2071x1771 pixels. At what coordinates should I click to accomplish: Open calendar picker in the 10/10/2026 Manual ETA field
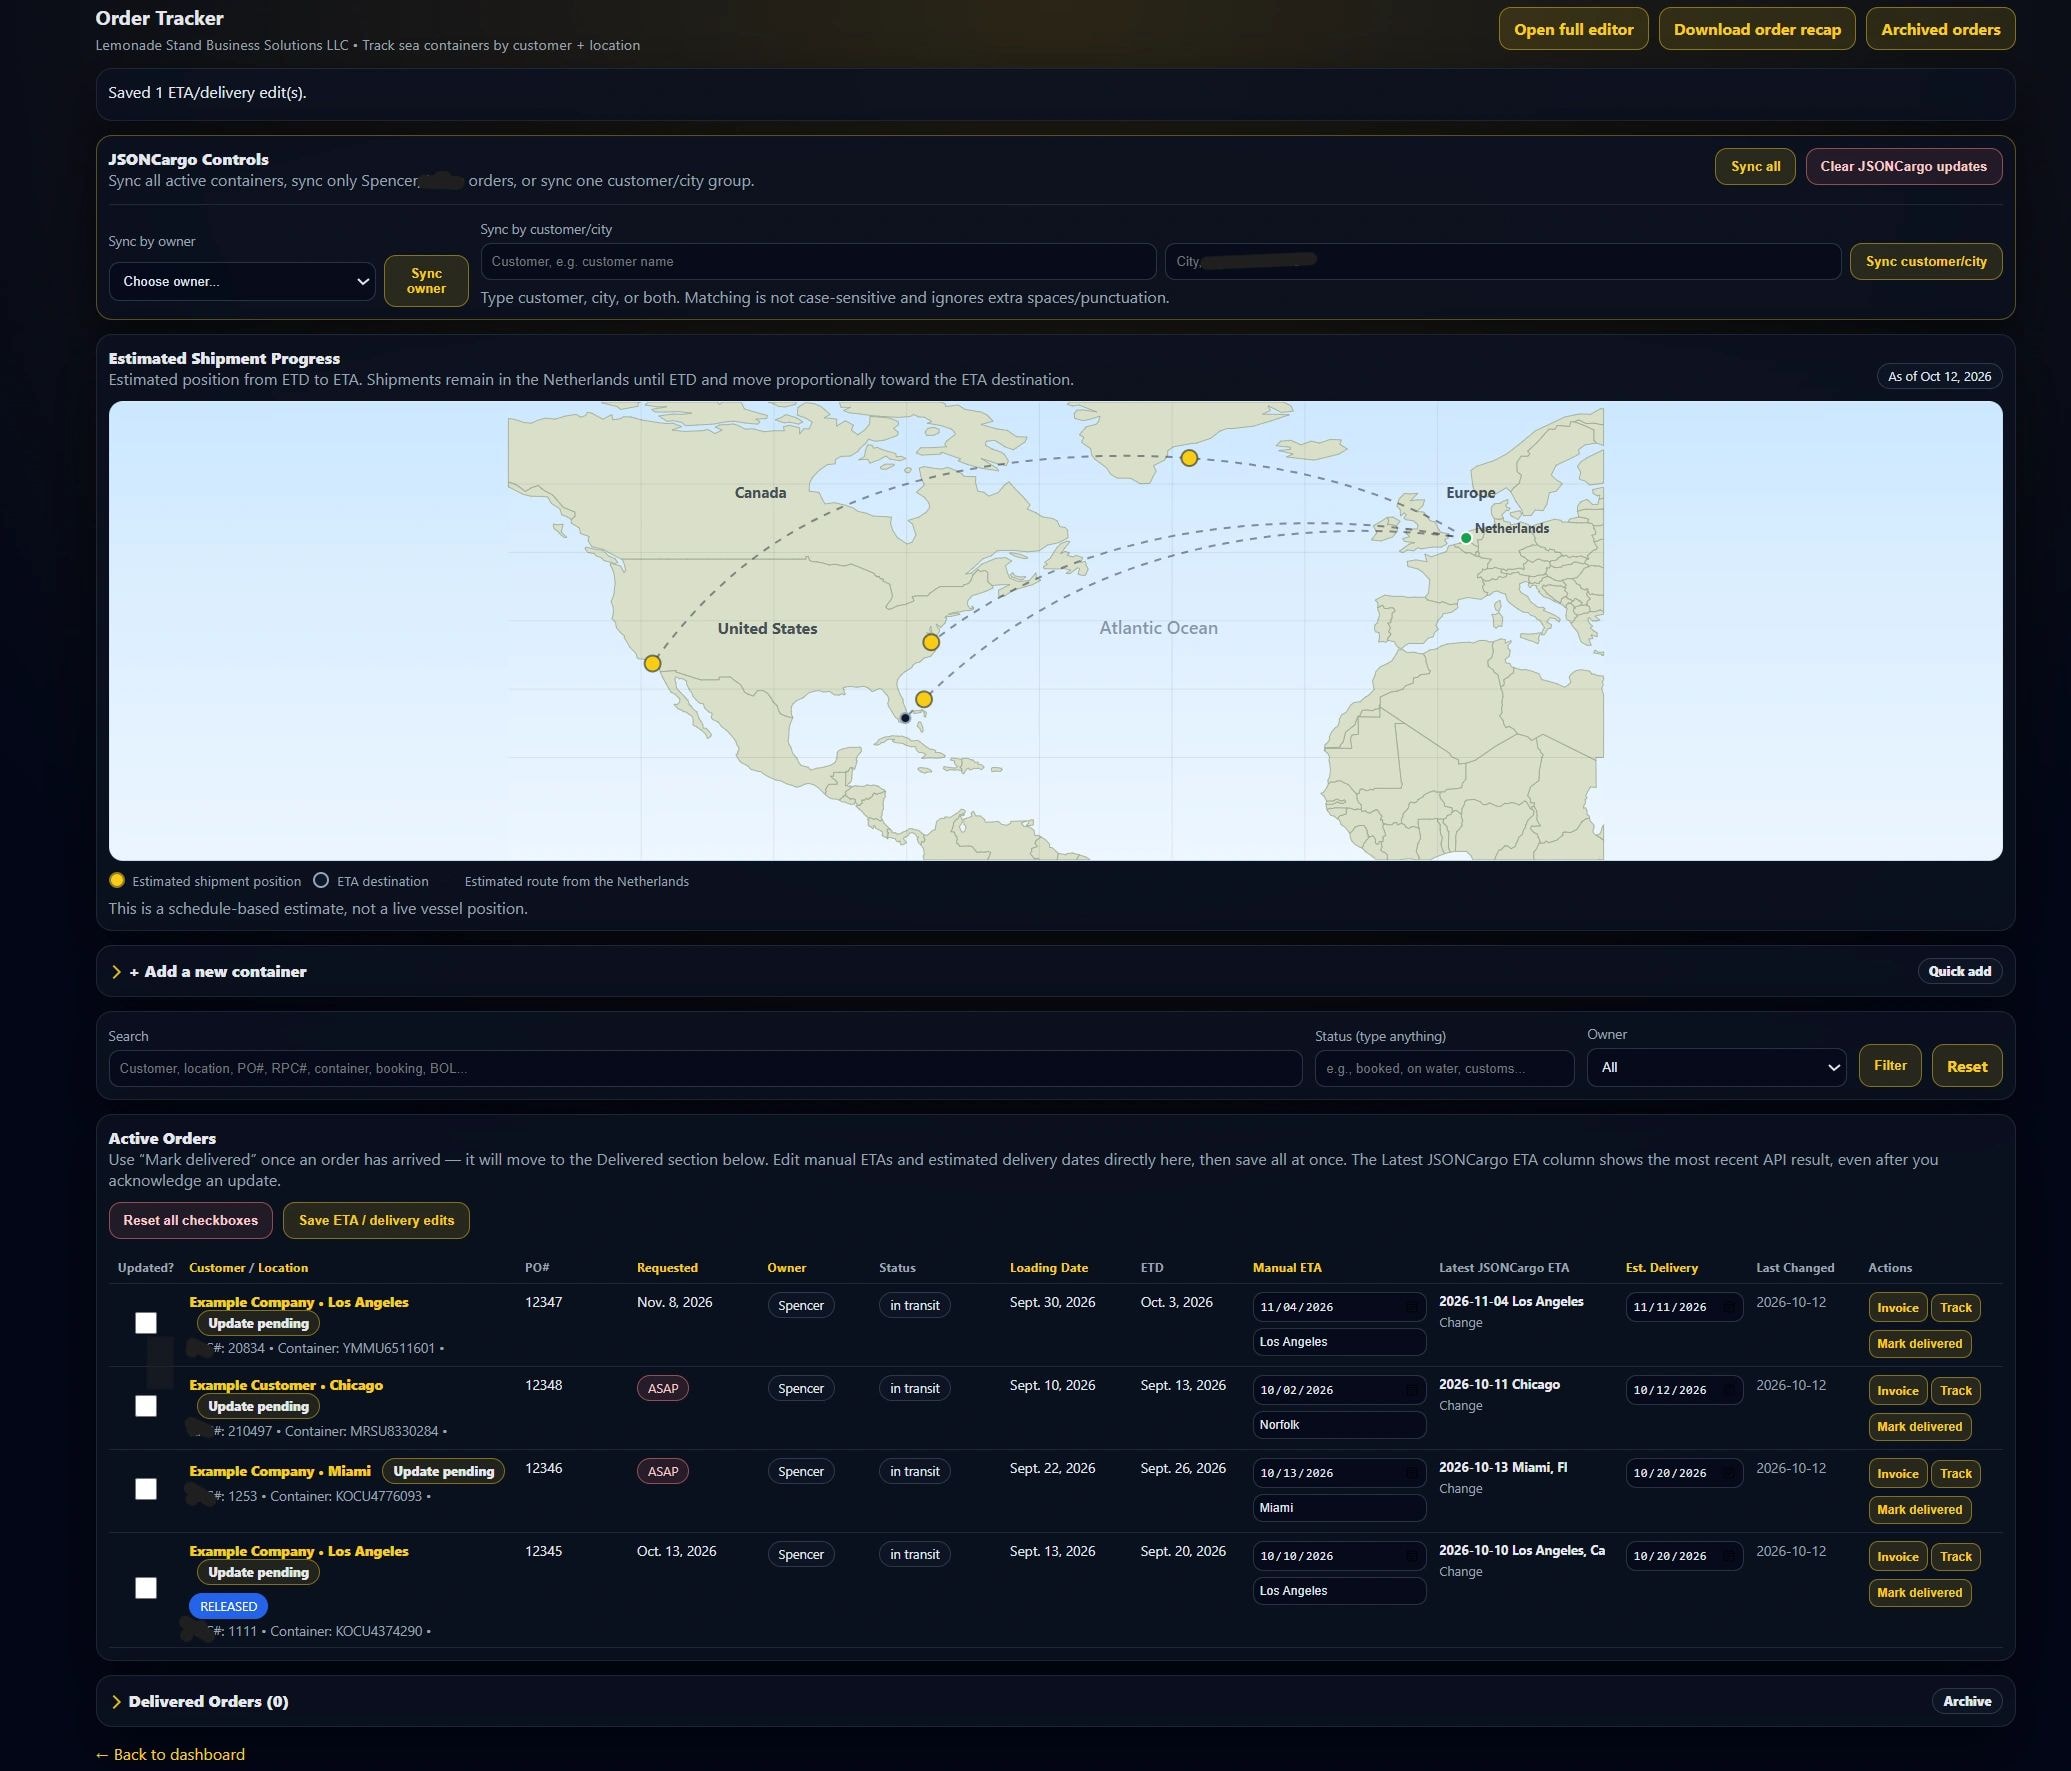[x=1411, y=1555]
